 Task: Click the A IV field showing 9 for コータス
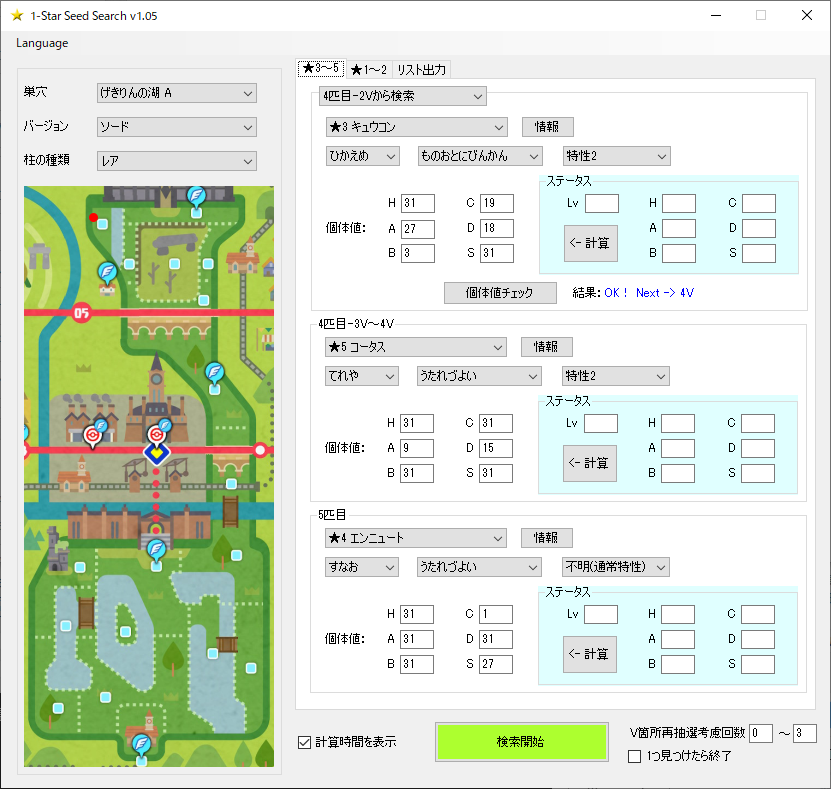point(417,448)
